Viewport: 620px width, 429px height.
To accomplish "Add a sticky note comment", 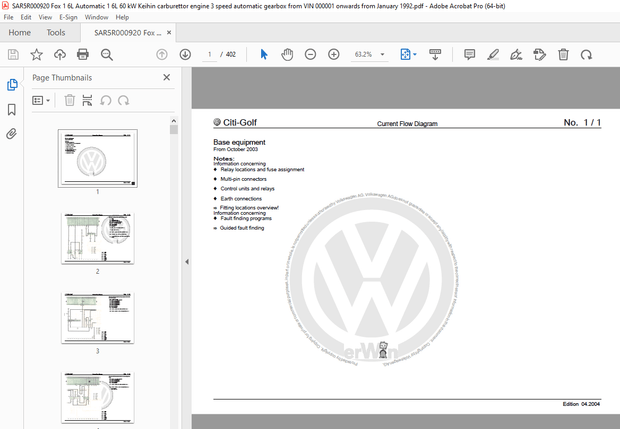I will coord(469,55).
